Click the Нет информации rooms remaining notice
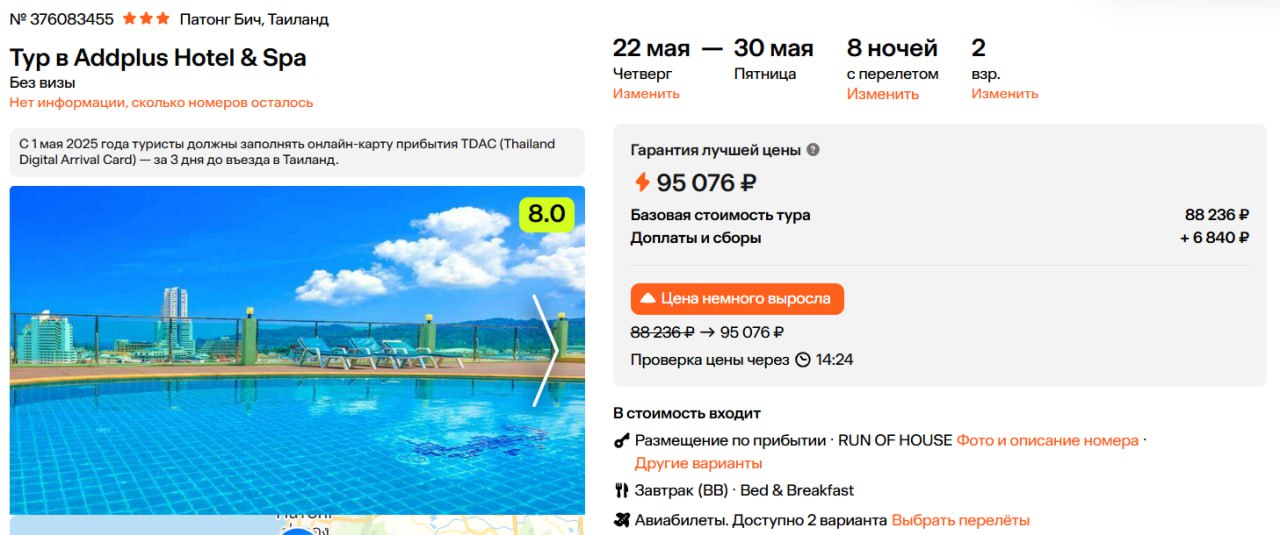This screenshot has width=1280, height=535. pyautogui.click(x=161, y=102)
